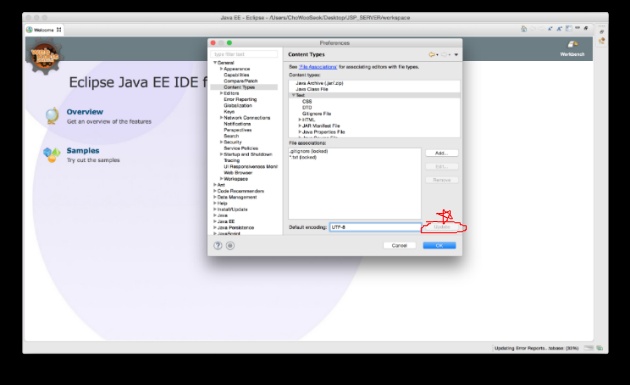Viewport: 630px width, 385px height.
Task: Click the Default encoding text field
Action: click(375, 227)
